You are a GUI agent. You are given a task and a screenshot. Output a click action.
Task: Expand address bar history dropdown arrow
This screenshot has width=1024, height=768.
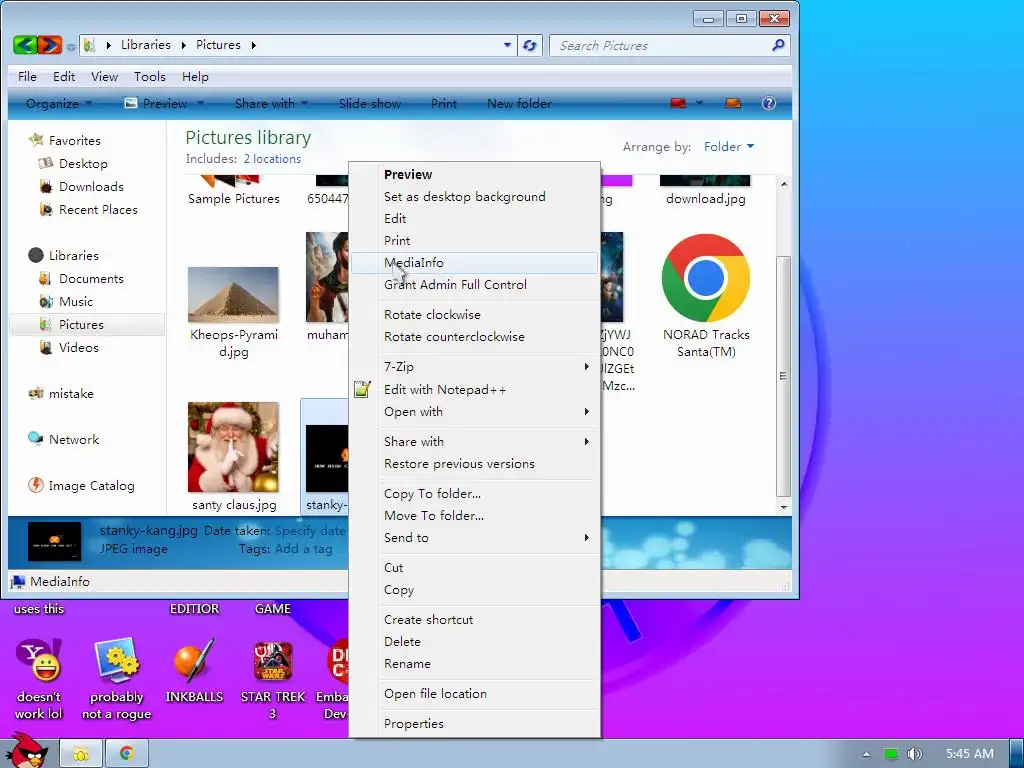(x=507, y=45)
